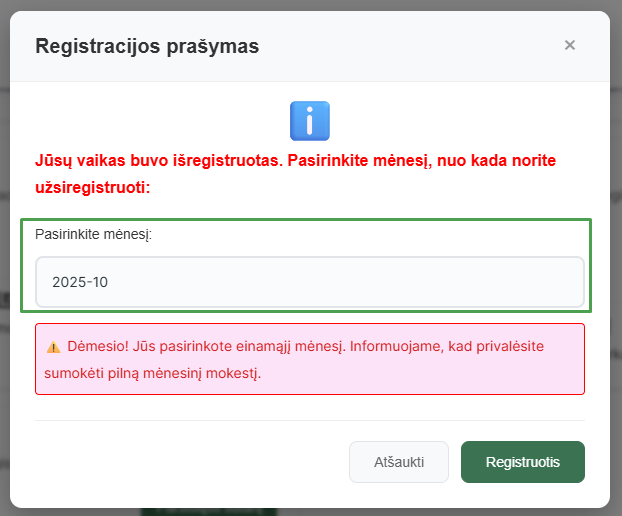Click the "užsiregistruoti:" line of red text
The width and height of the screenshot is (622, 516).
pyautogui.click(x=92, y=187)
